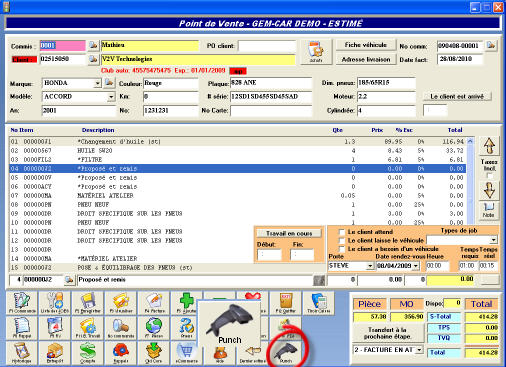Screen dimensions: 506x367
Task: Move item up with the up arrow
Action: 489,146
